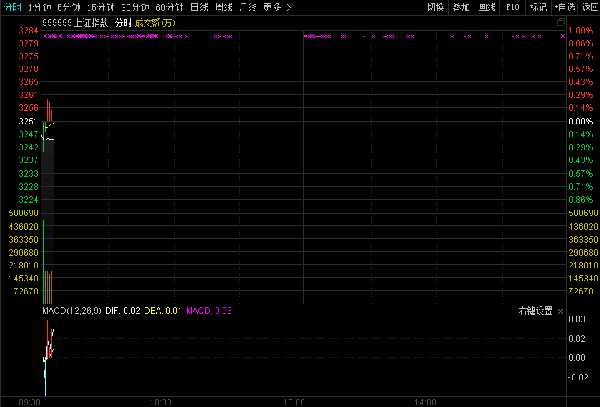The height and width of the screenshot is (407, 600).
Task: Click the 标记 mark button
Action: (538, 7)
